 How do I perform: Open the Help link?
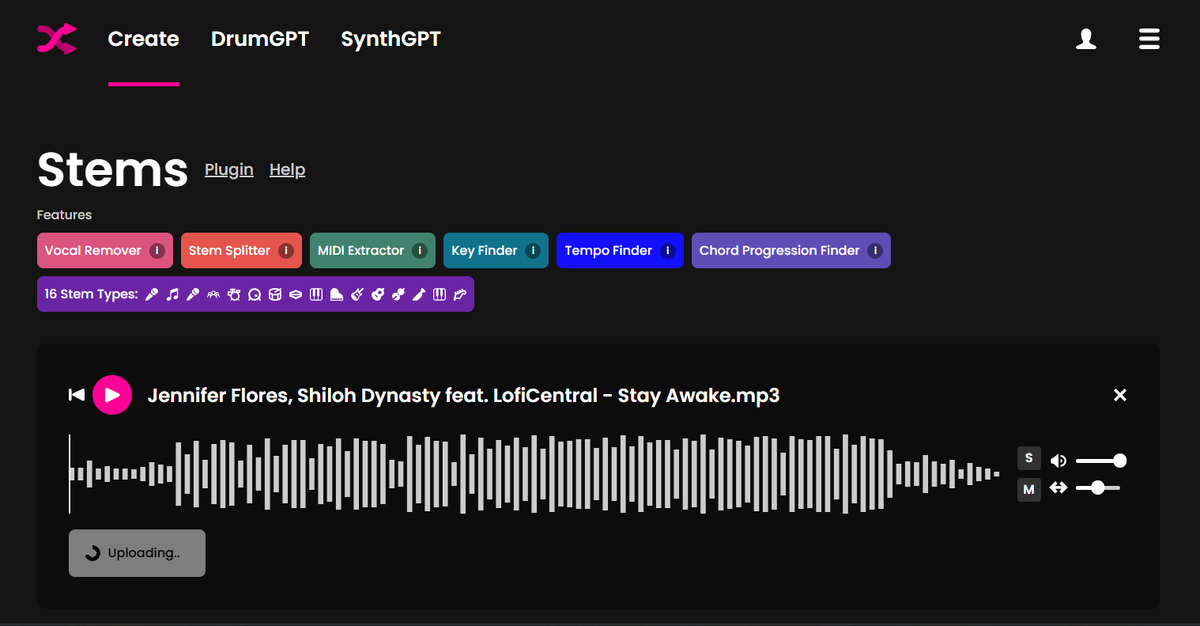[287, 170]
